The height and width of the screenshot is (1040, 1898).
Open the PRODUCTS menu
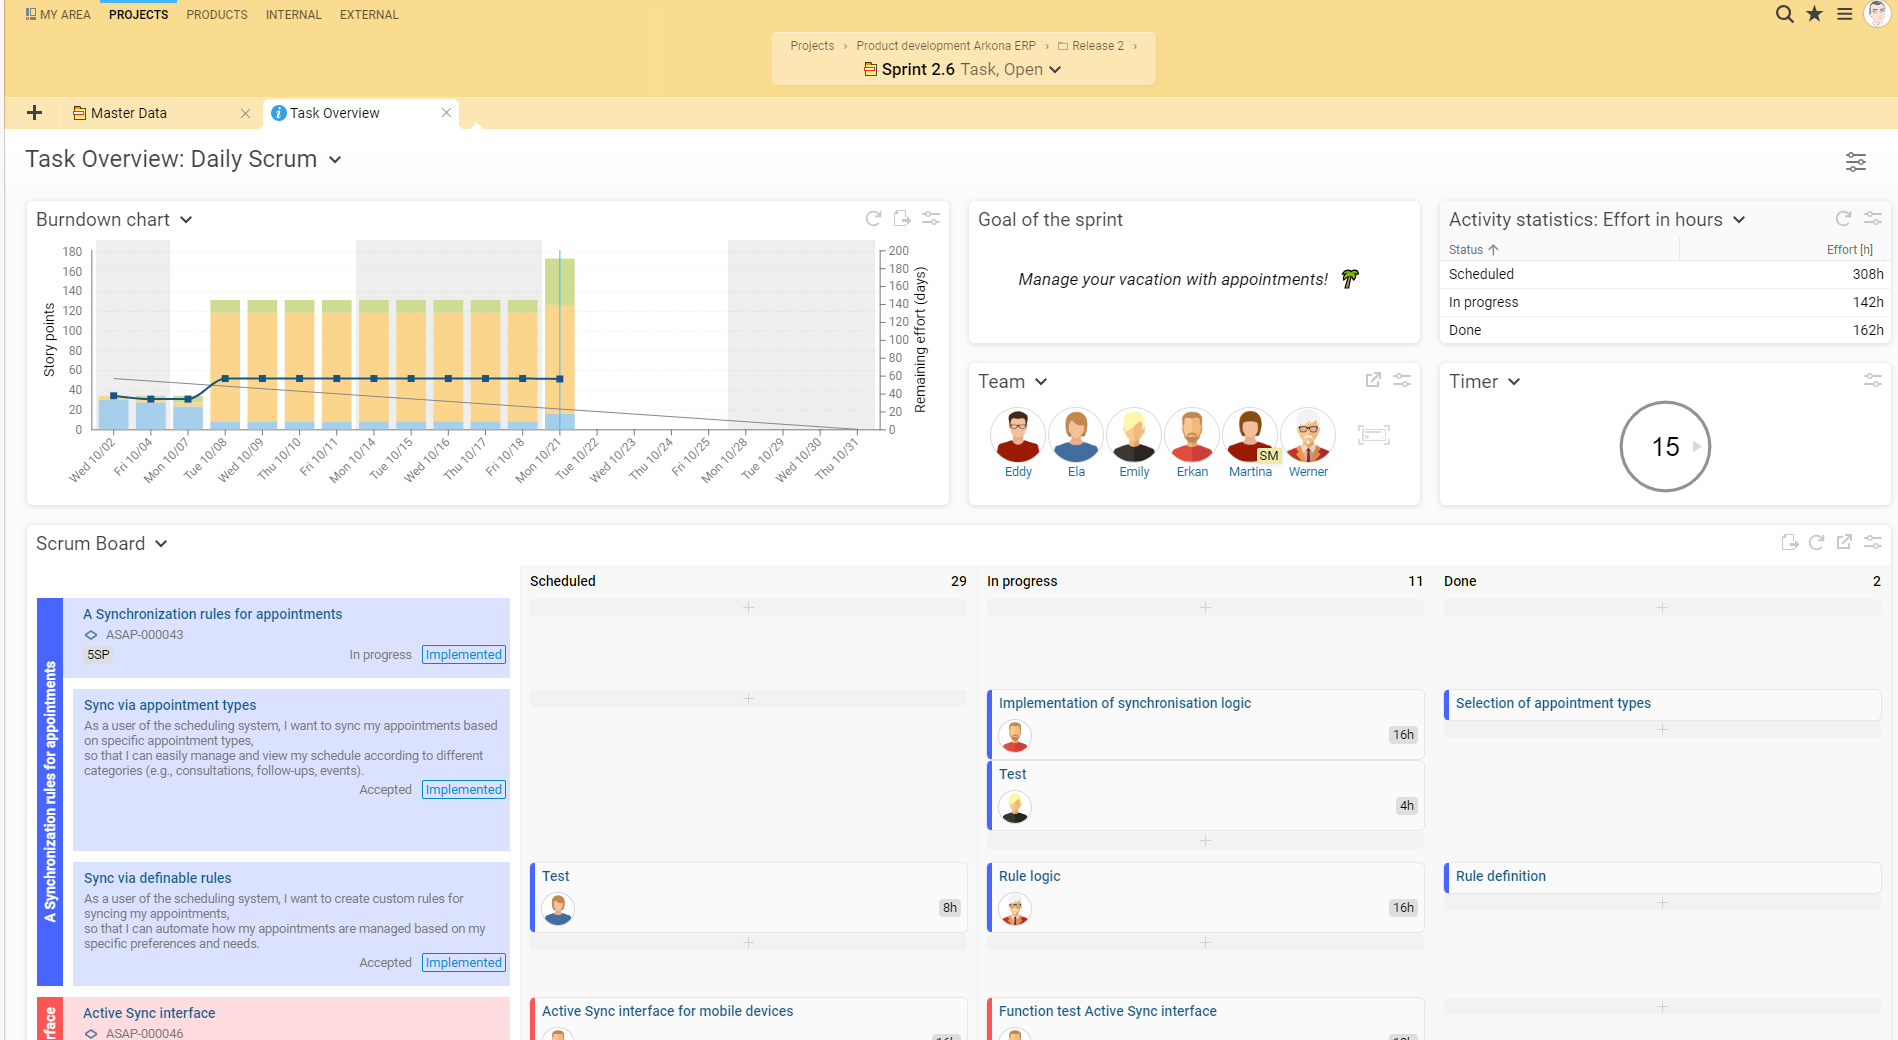pyautogui.click(x=216, y=15)
